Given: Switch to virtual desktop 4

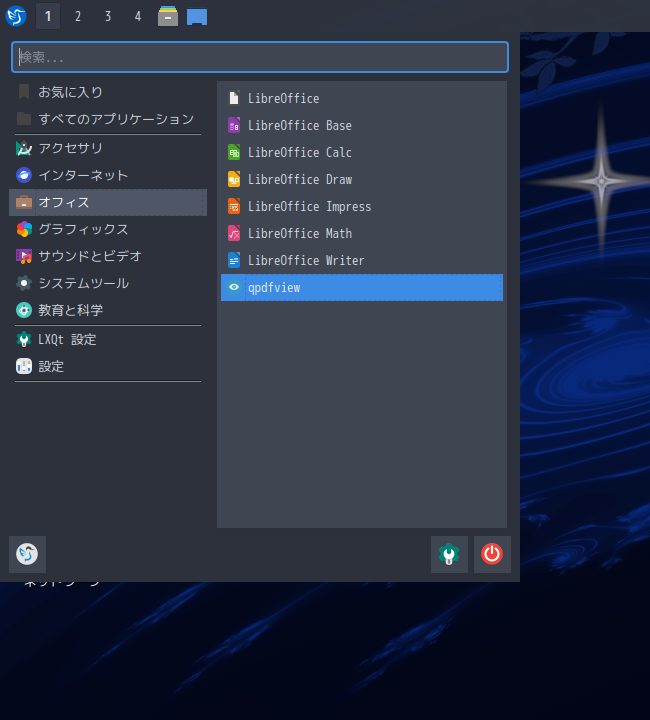Looking at the screenshot, I should pyautogui.click(x=138, y=17).
